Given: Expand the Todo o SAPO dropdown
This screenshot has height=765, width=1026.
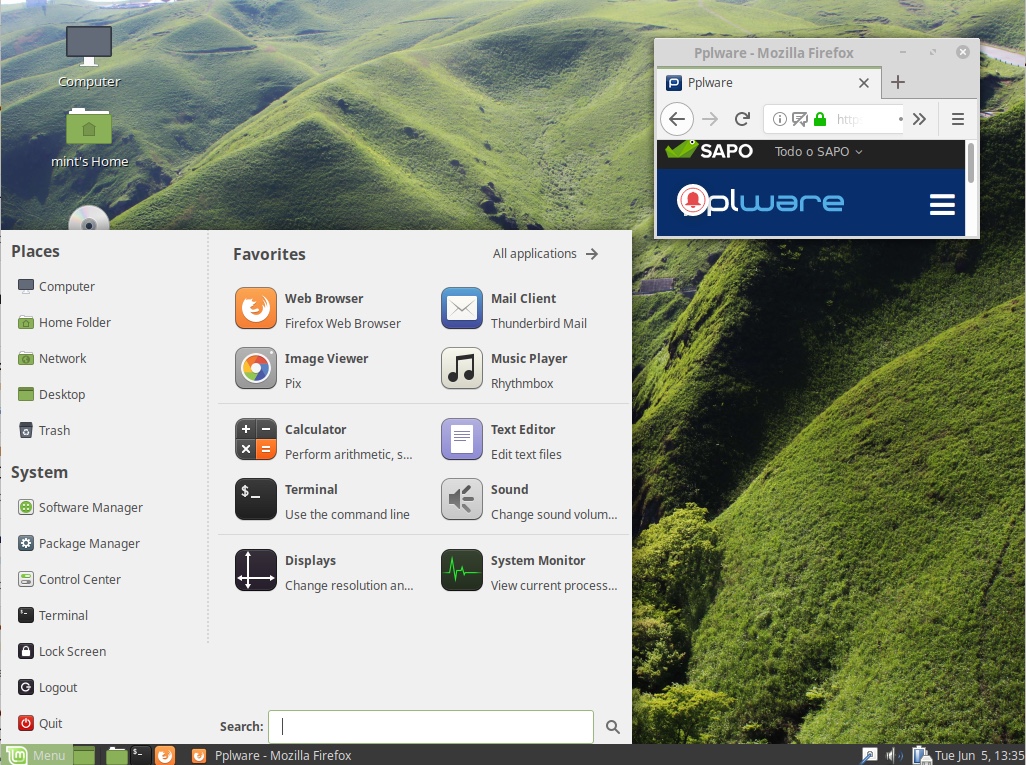Looking at the screenshot, I should pos(817,151).
